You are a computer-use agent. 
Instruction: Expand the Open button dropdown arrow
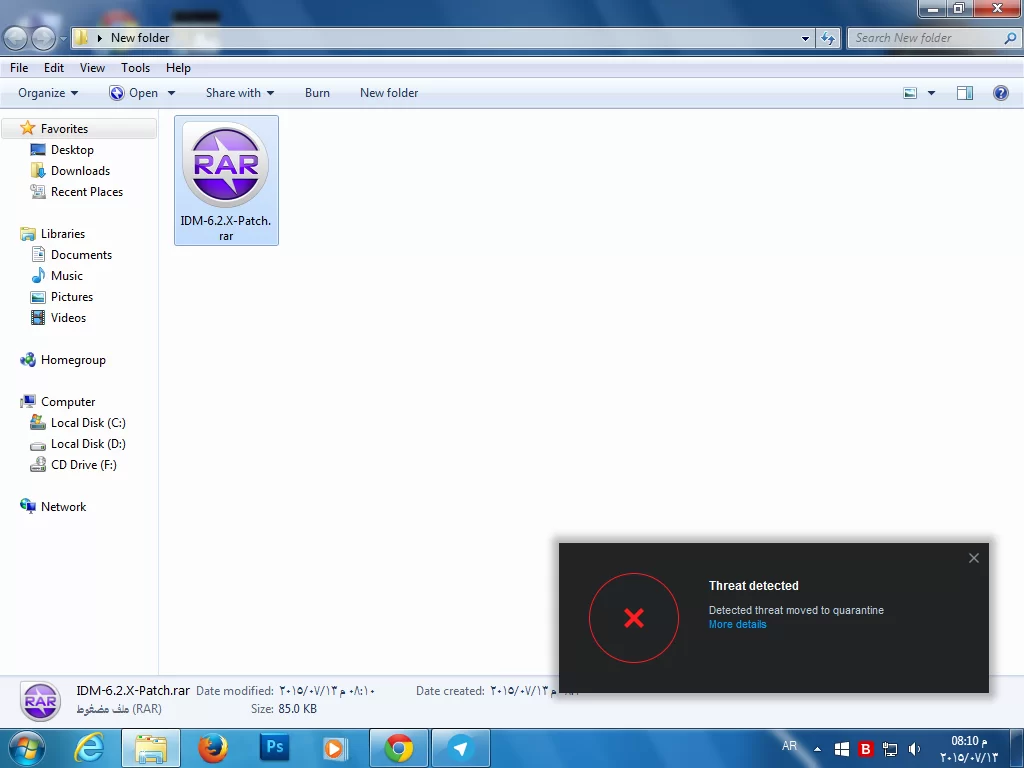pos(171,93)
